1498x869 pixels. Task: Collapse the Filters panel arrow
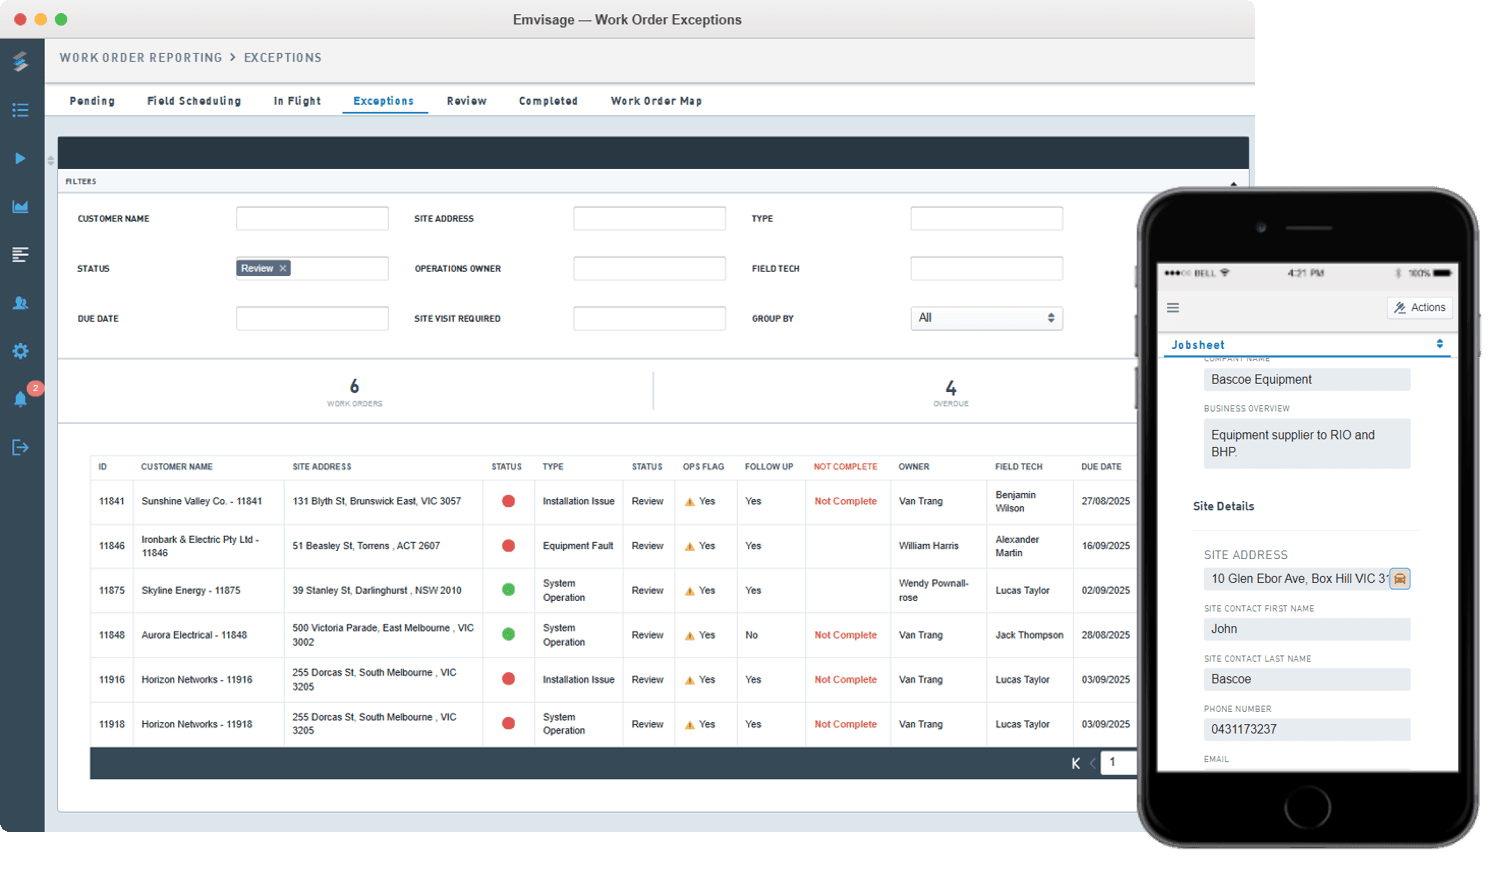[1233, 184]
